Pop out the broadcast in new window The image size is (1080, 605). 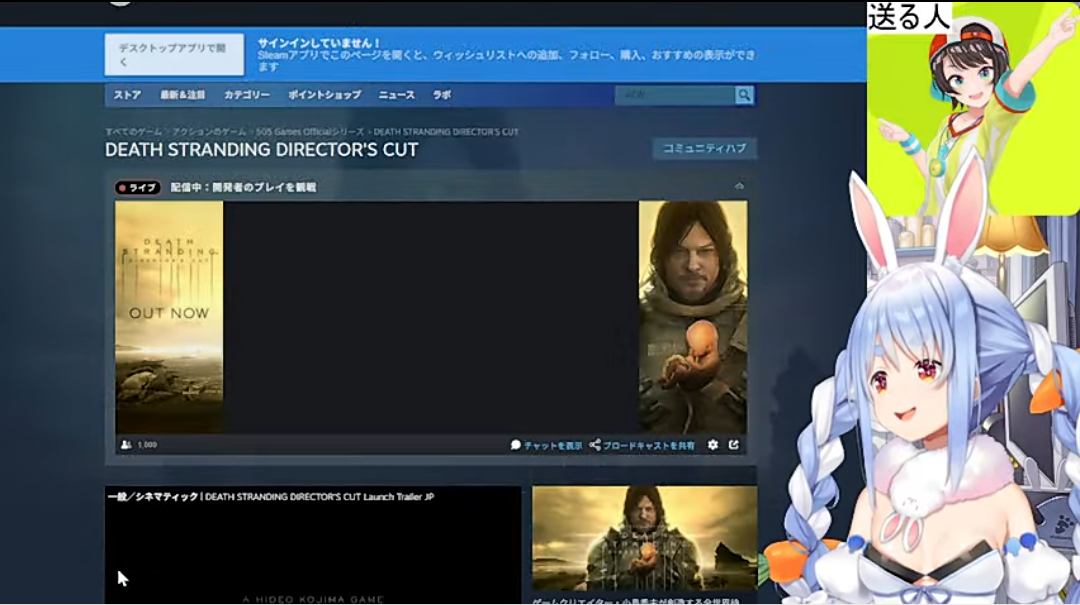(x=734, y=445)
